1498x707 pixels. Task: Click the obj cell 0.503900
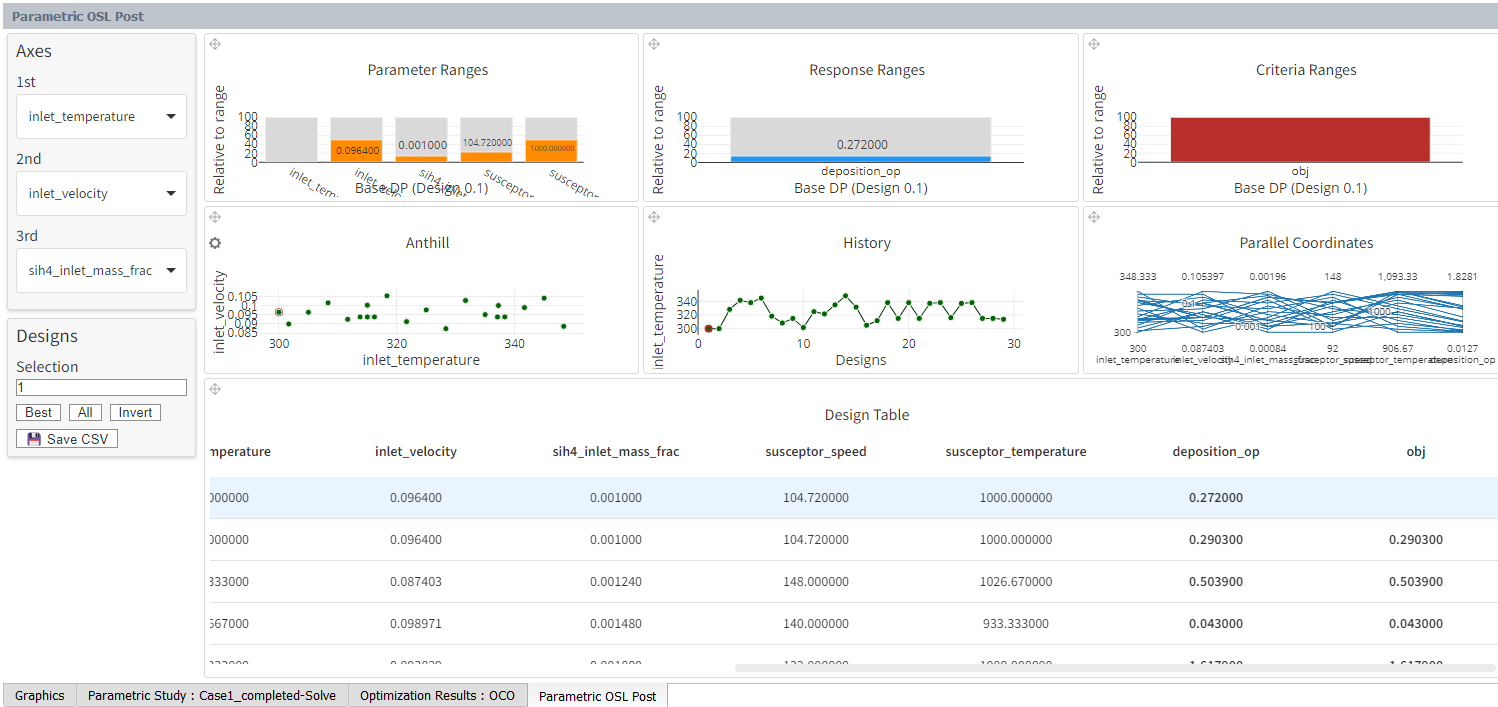tap(1416, 582)
